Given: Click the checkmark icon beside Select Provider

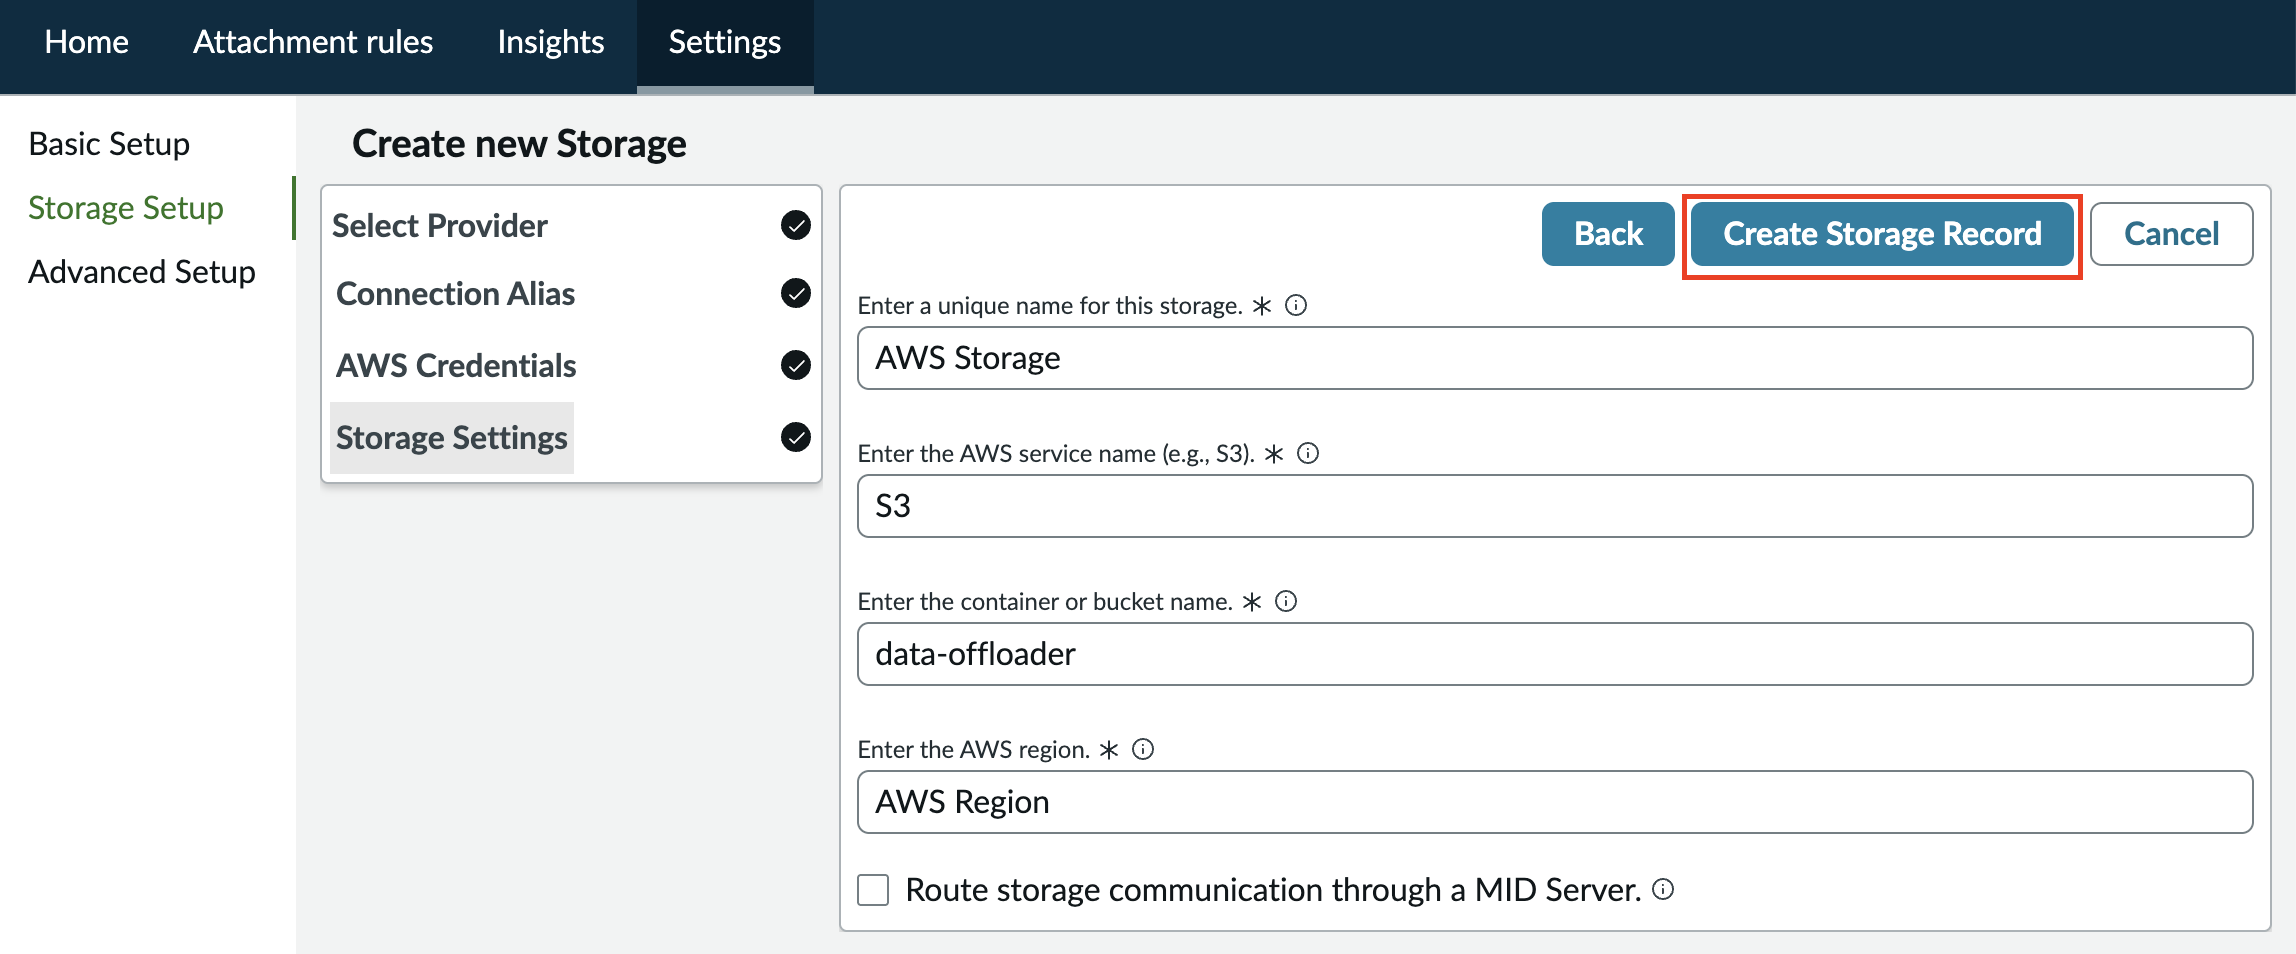Looking at the screenshot, I should [x=796, y=225].
